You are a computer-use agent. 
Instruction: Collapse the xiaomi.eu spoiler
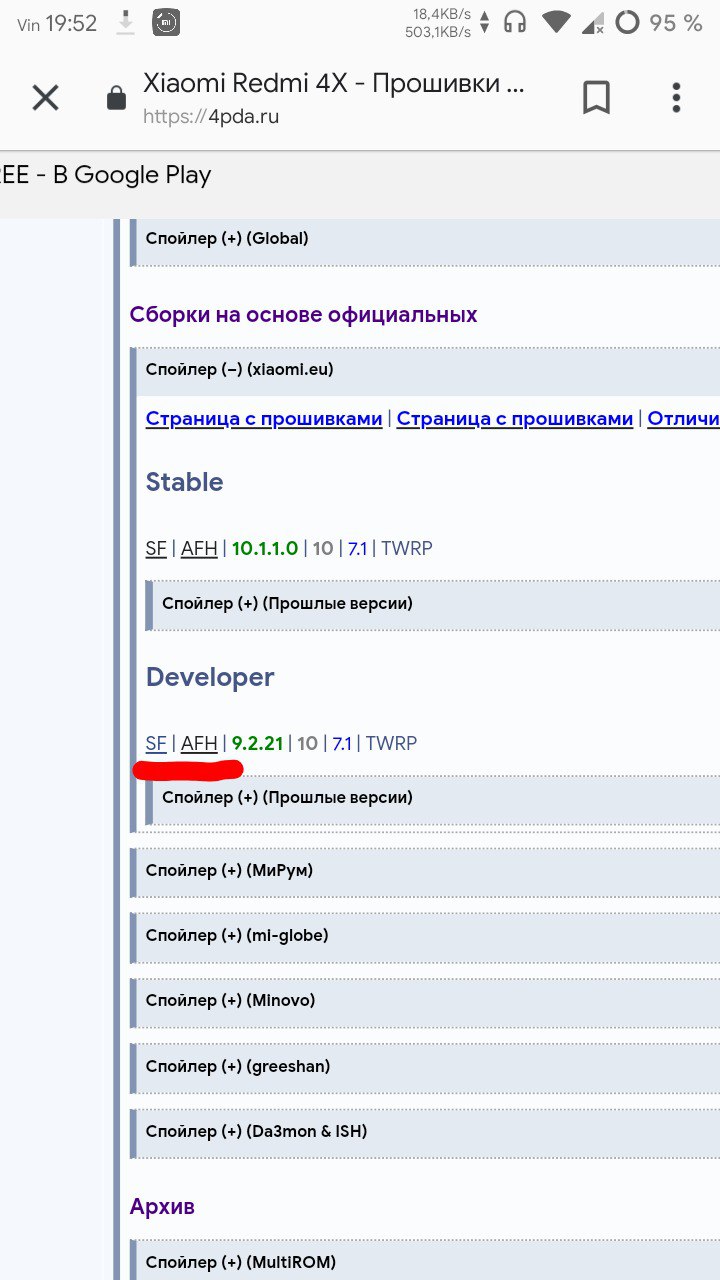[426, 369]
